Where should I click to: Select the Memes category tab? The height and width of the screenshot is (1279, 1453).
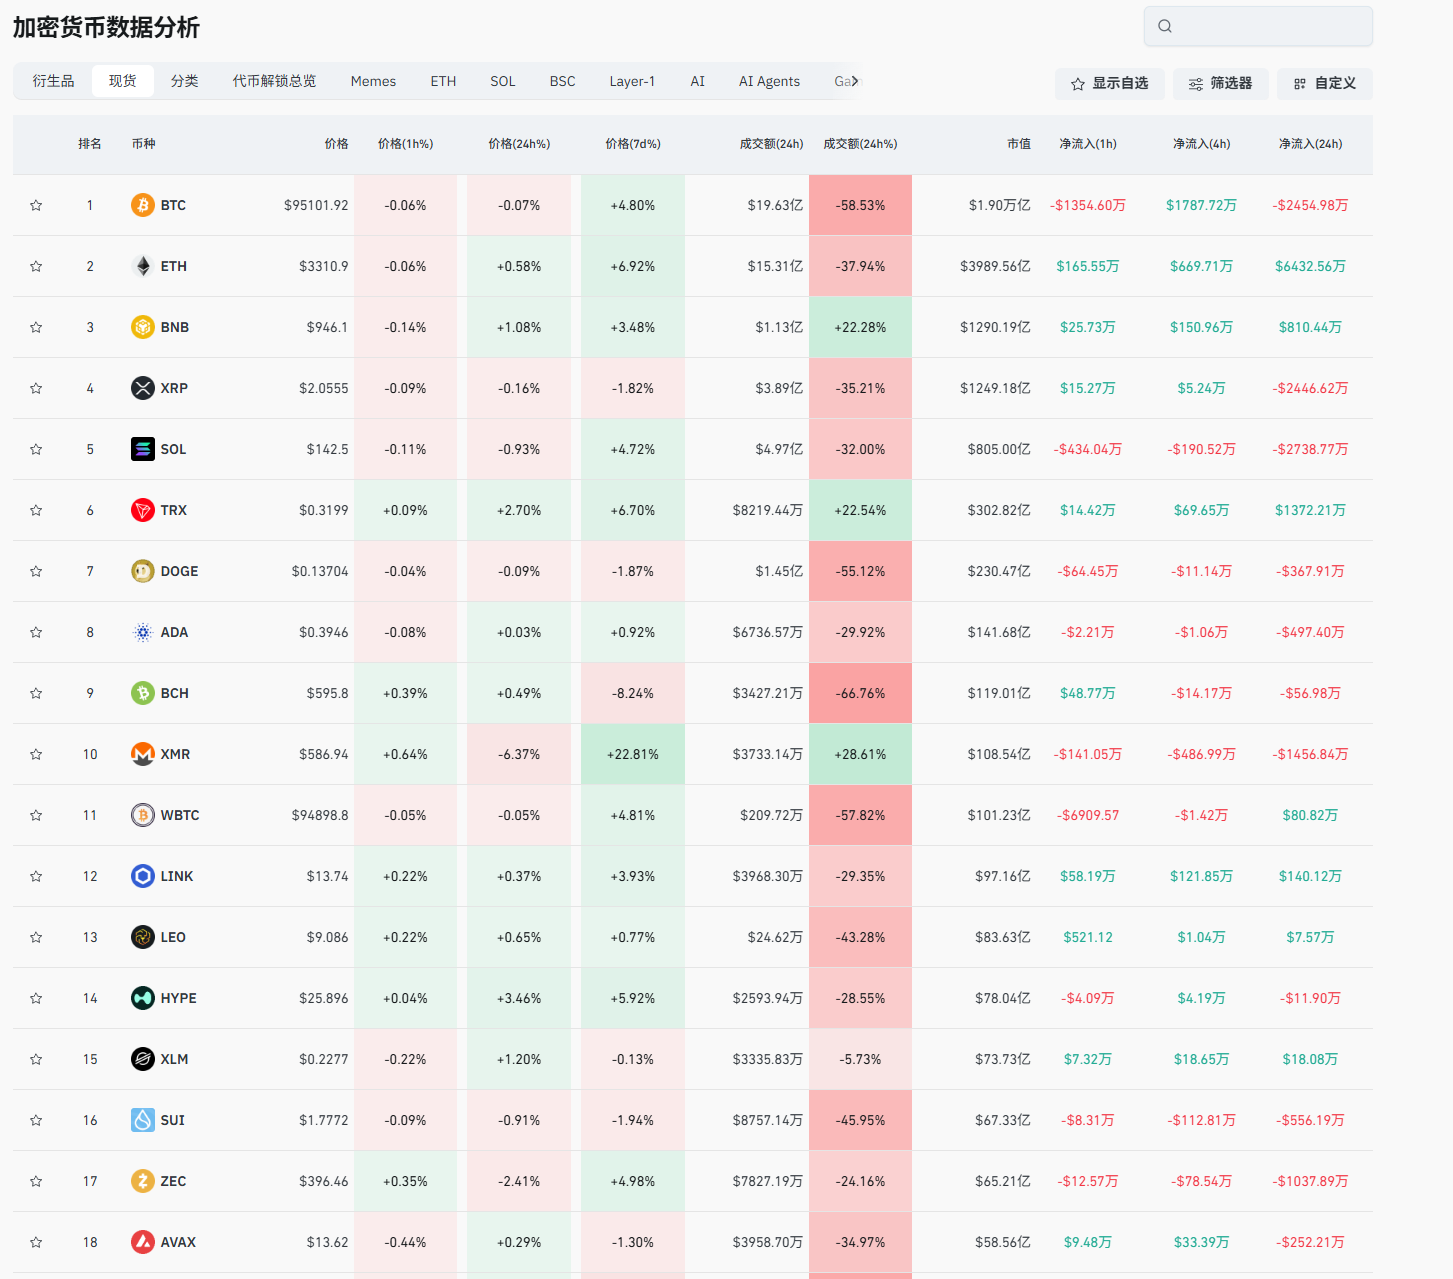coord(373,81)
